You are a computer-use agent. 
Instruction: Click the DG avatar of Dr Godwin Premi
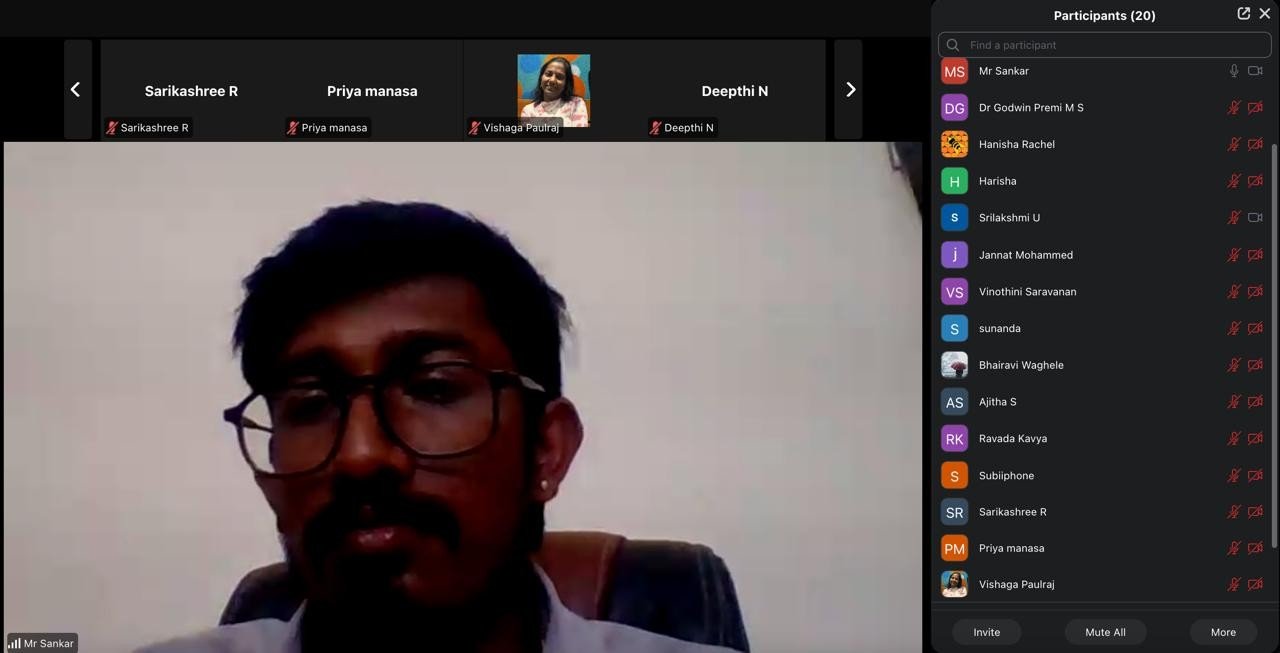pyautogui.click(x=954, y=108)
